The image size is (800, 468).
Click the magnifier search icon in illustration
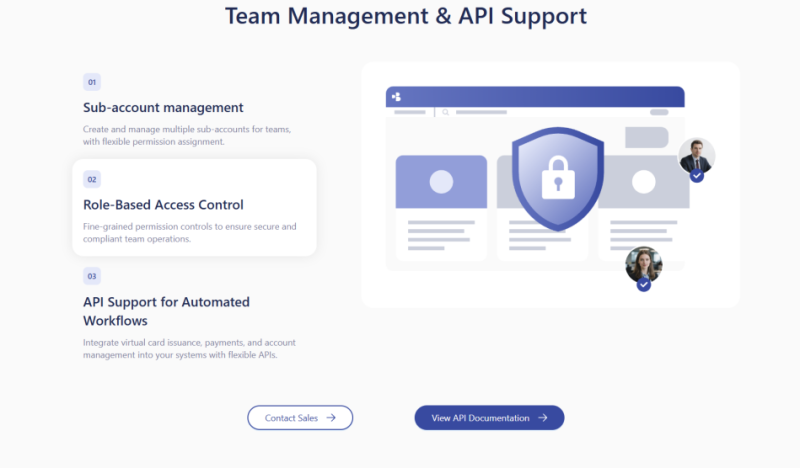click(446, 113)
